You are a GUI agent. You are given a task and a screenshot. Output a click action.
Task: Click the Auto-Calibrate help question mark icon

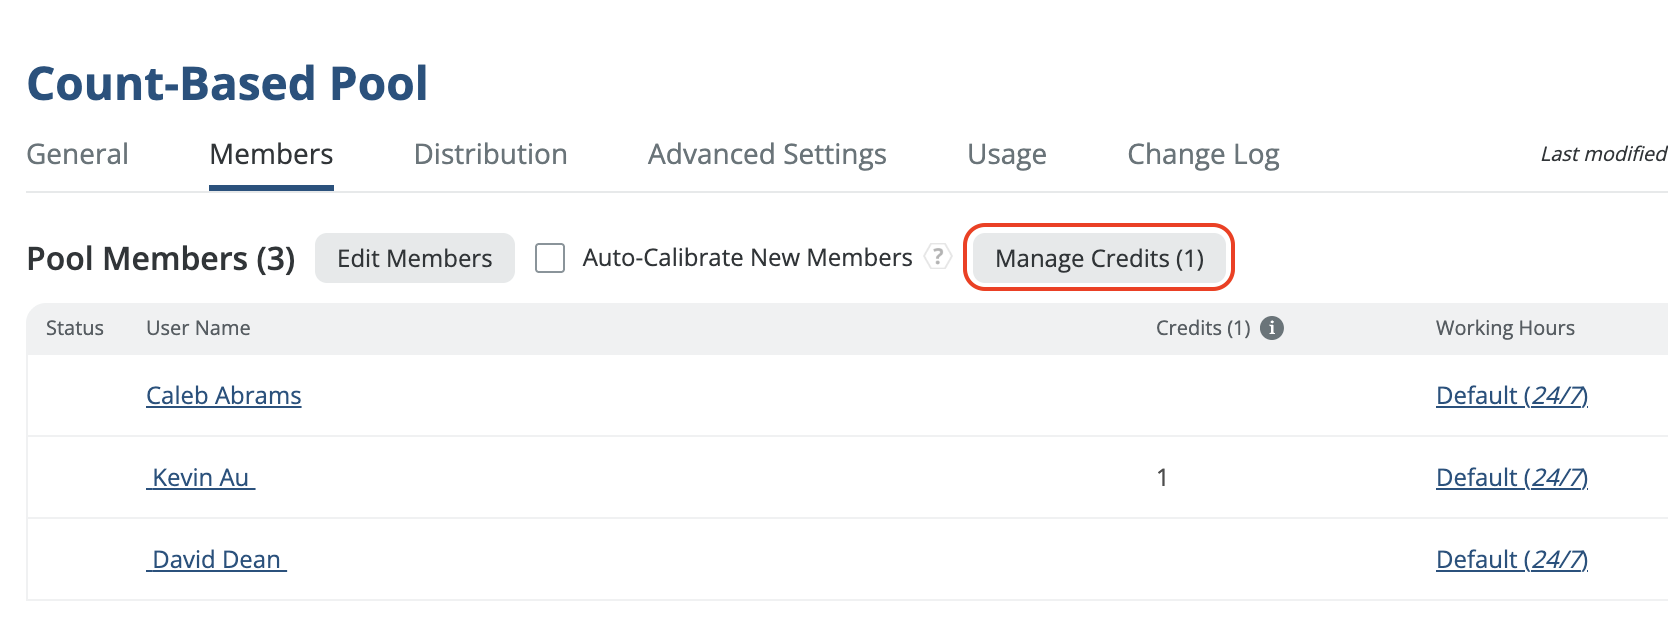click(937, 257)
